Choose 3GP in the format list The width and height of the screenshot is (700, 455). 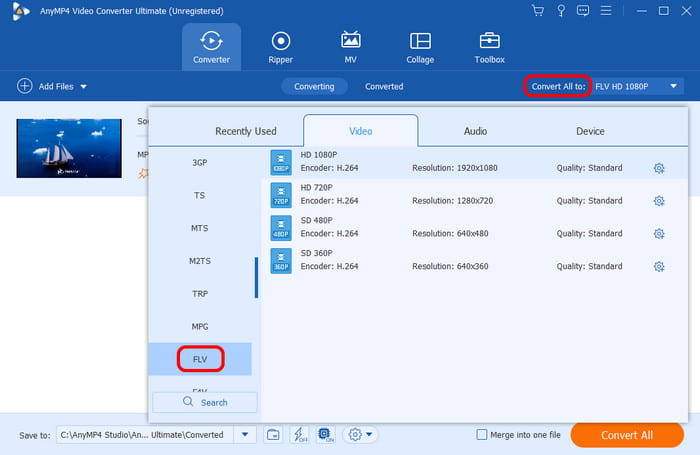(x=200, y=163)
